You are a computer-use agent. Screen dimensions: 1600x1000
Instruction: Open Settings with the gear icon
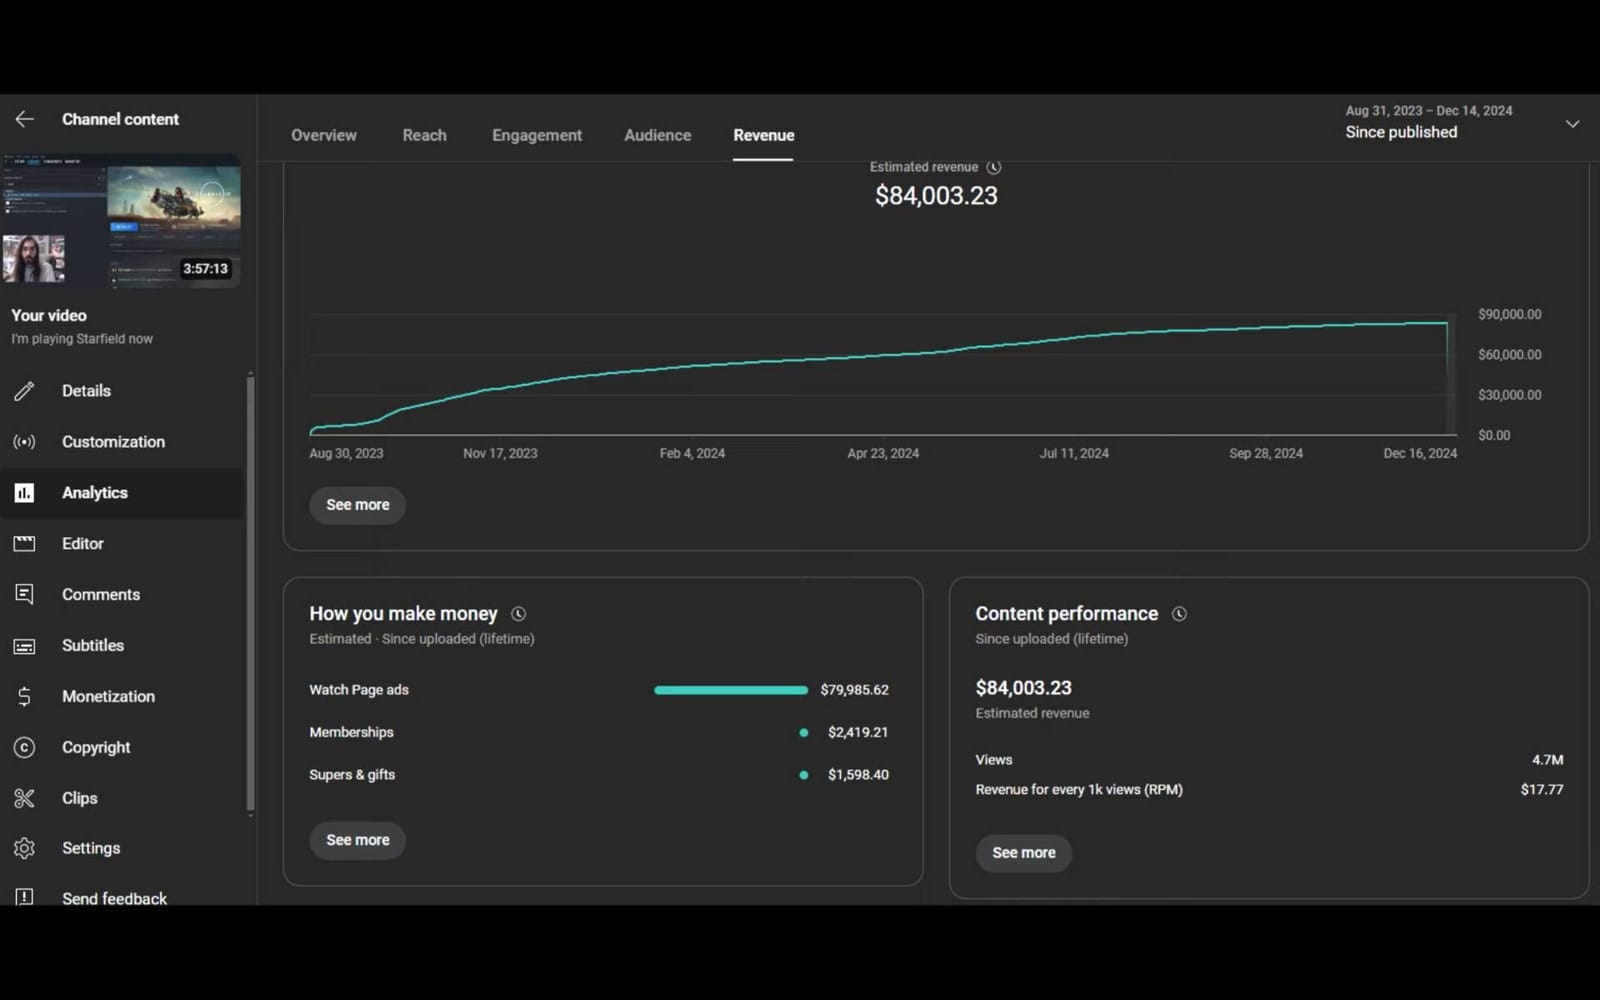(x=24, y=847)
